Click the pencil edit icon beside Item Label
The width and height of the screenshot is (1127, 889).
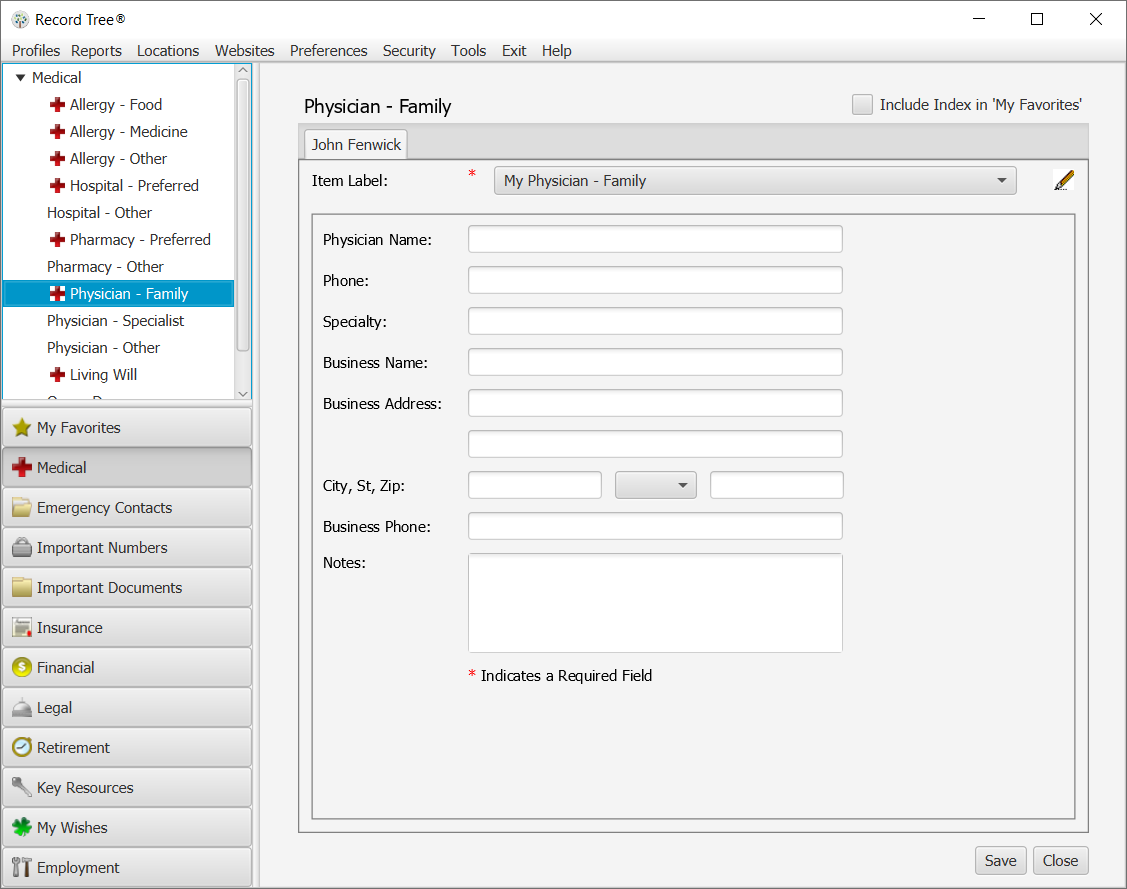[x=1063, y=180]
